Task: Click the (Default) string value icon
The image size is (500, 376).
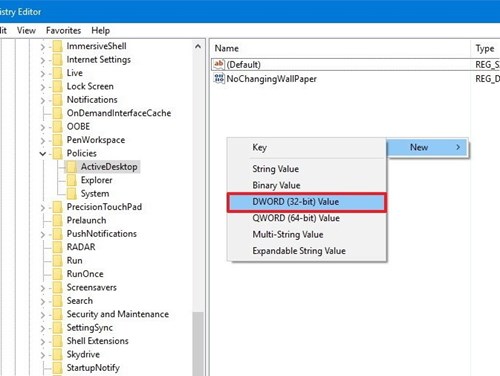Action: [219, 64]
